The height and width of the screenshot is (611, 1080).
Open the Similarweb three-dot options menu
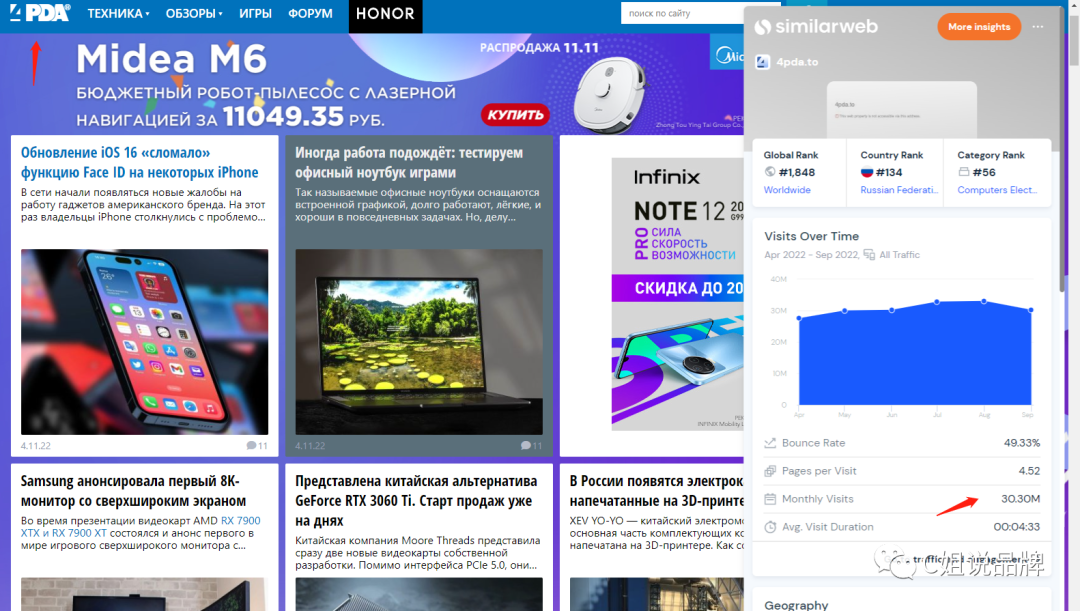[x=1038, y=27]
